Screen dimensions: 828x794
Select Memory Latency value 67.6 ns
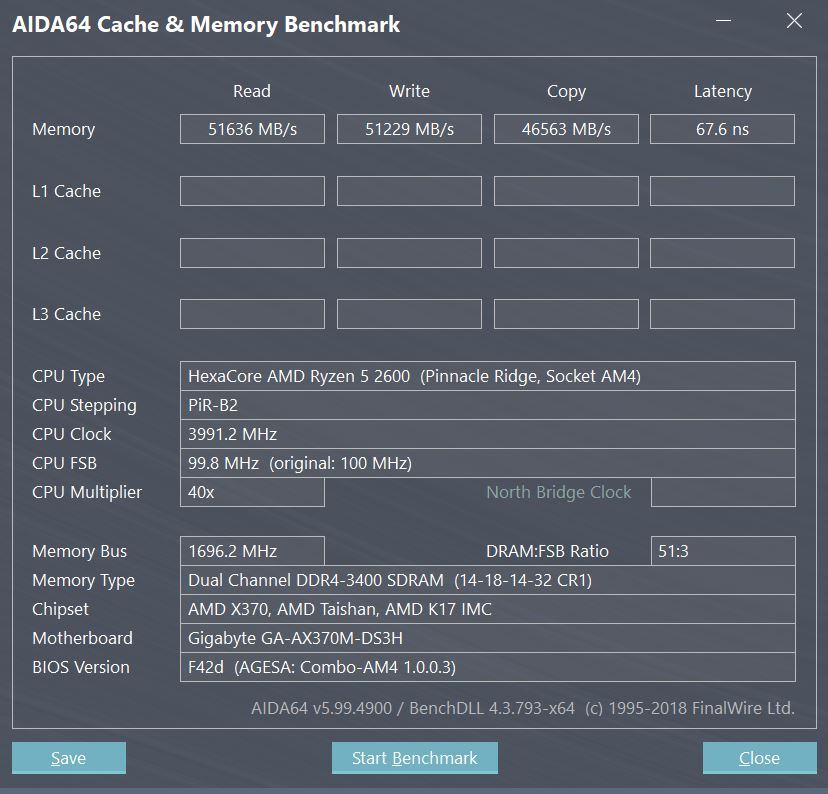pos(722,129)
